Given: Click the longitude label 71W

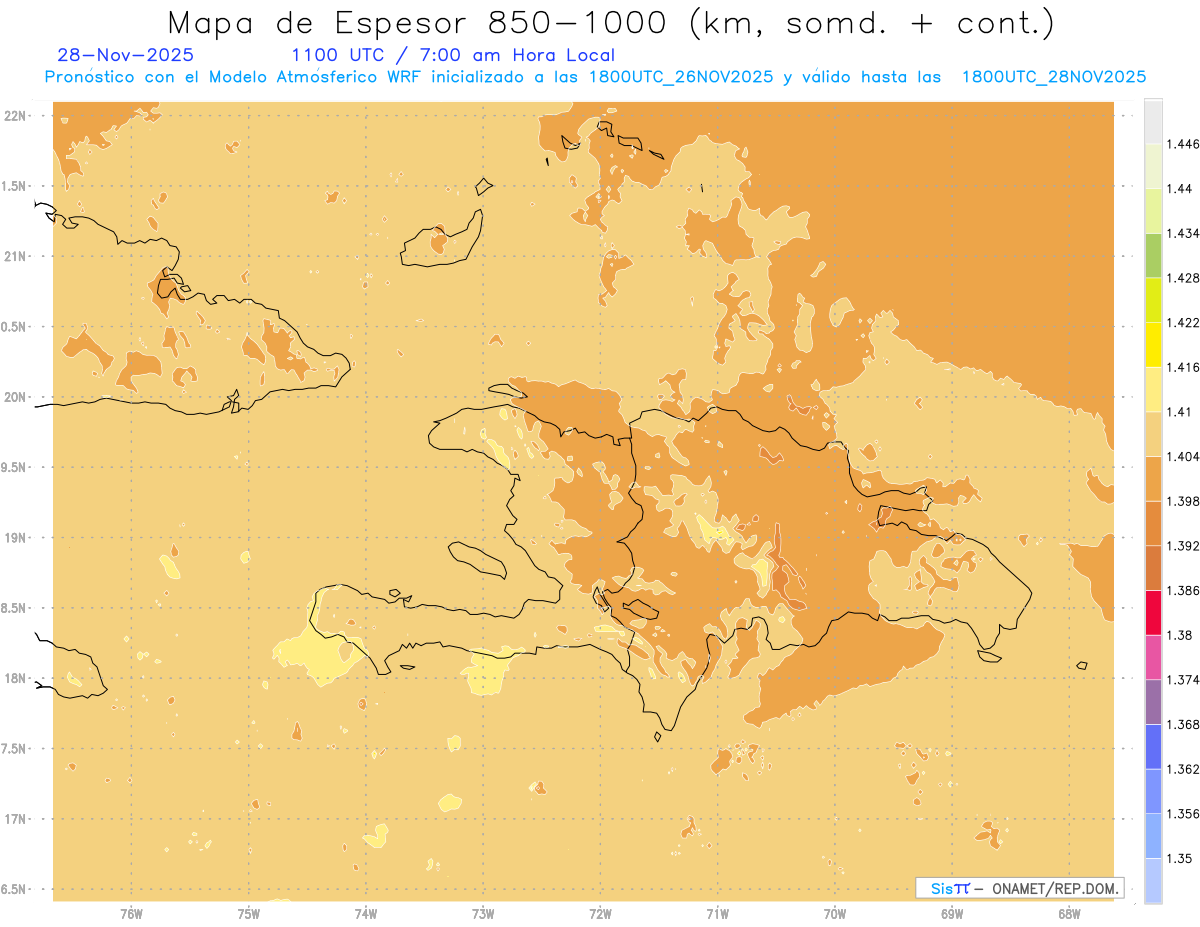Looking at the screenshot, I should [x=717, y=914].
